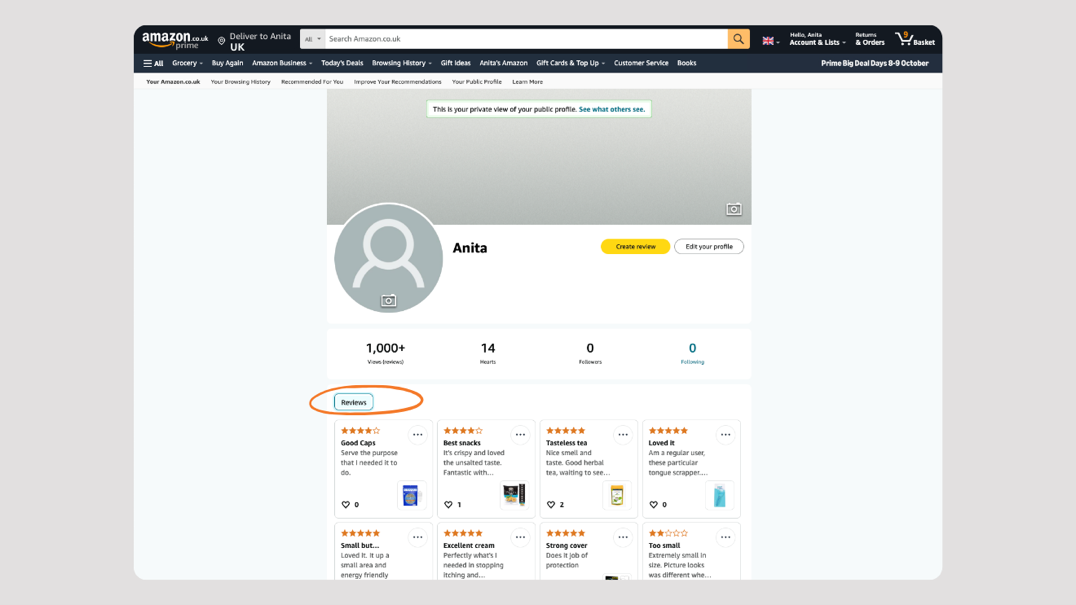
Task: Click Prime Big Deal Days 8-9 October
Action: pyautogui.click(x=874, y=63)
